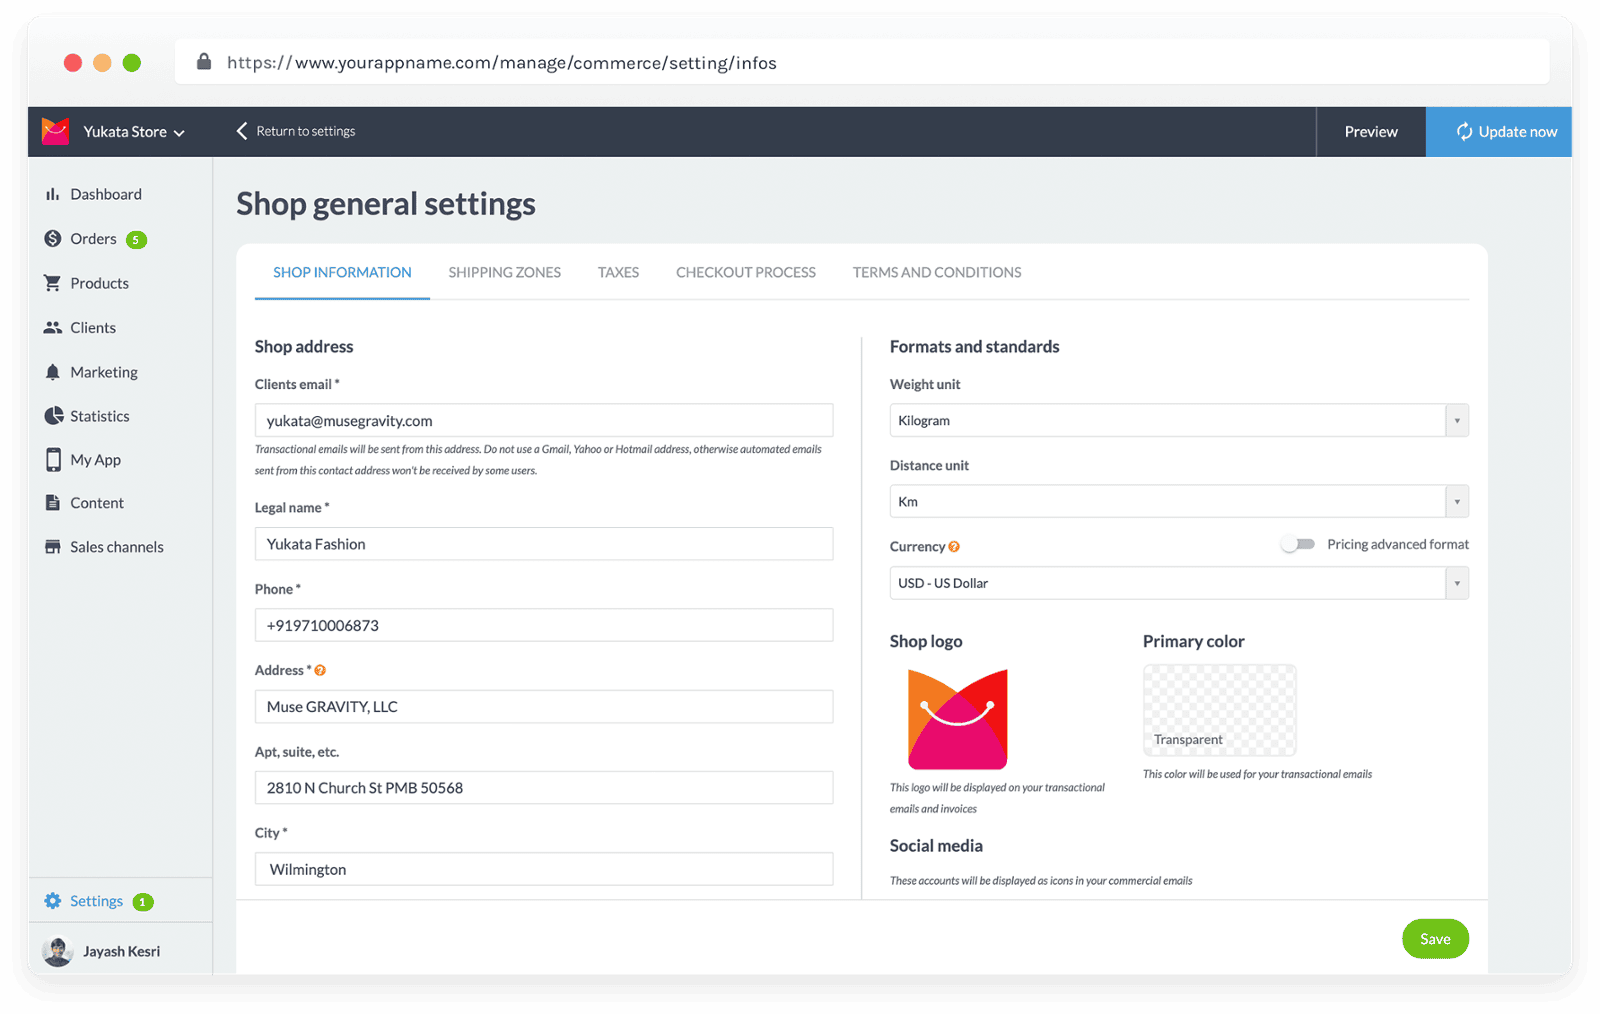Select My App in the sidebar
The height and width of the screenshot is (1014, 1600).
[x=95, y=459]
